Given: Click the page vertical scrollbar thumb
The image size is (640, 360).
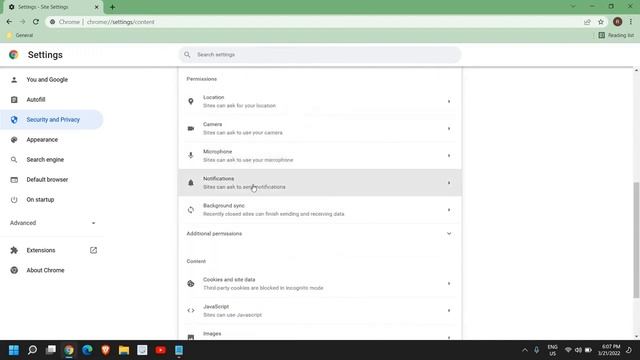Looking at the screenshot, I should coord(636,240).
